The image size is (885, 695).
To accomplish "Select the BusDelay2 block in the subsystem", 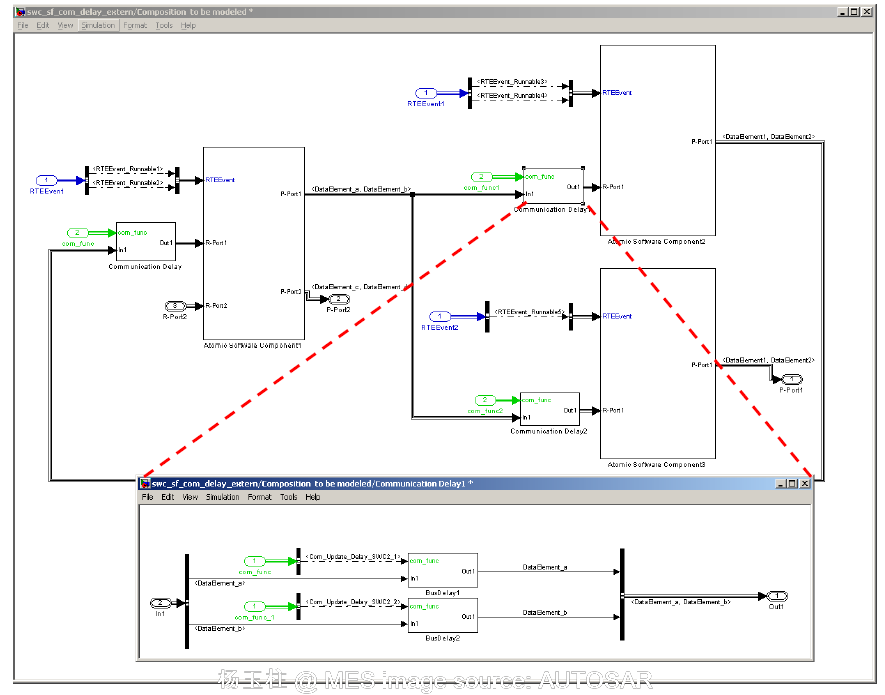I will tap(443, 614).
